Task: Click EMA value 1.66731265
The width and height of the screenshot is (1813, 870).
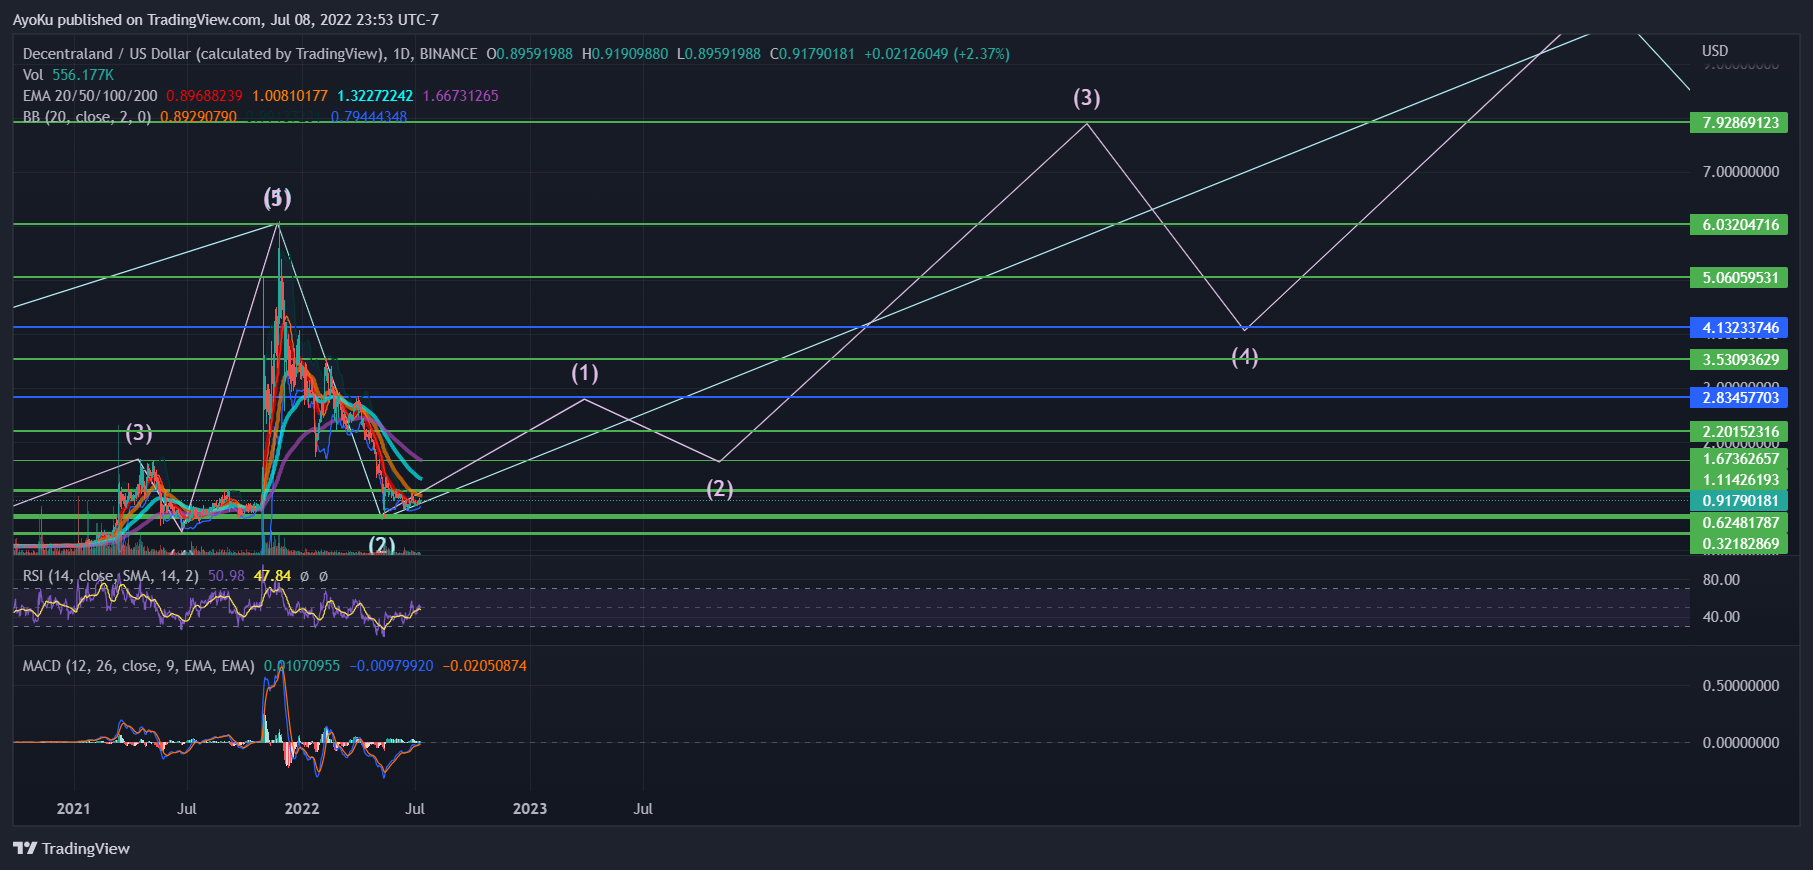Action: [460, 96]
